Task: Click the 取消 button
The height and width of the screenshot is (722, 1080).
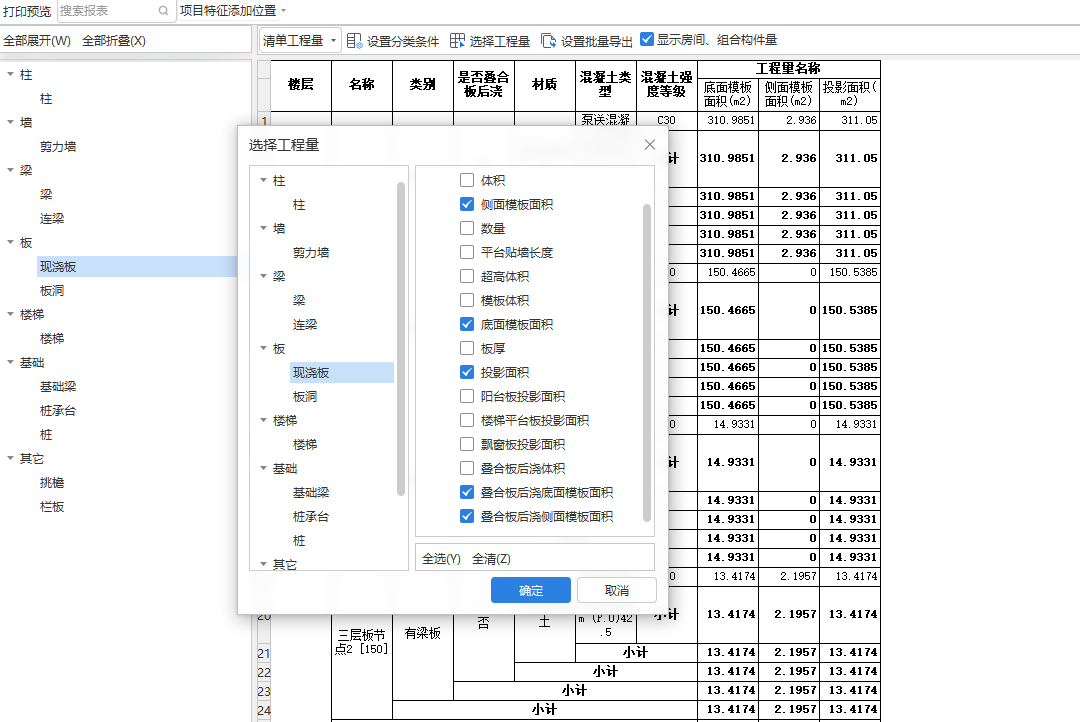Action: 616,590
